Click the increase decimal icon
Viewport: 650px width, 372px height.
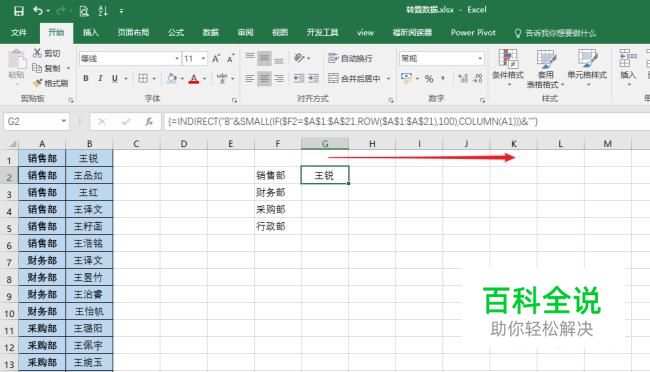coord(463,78)
